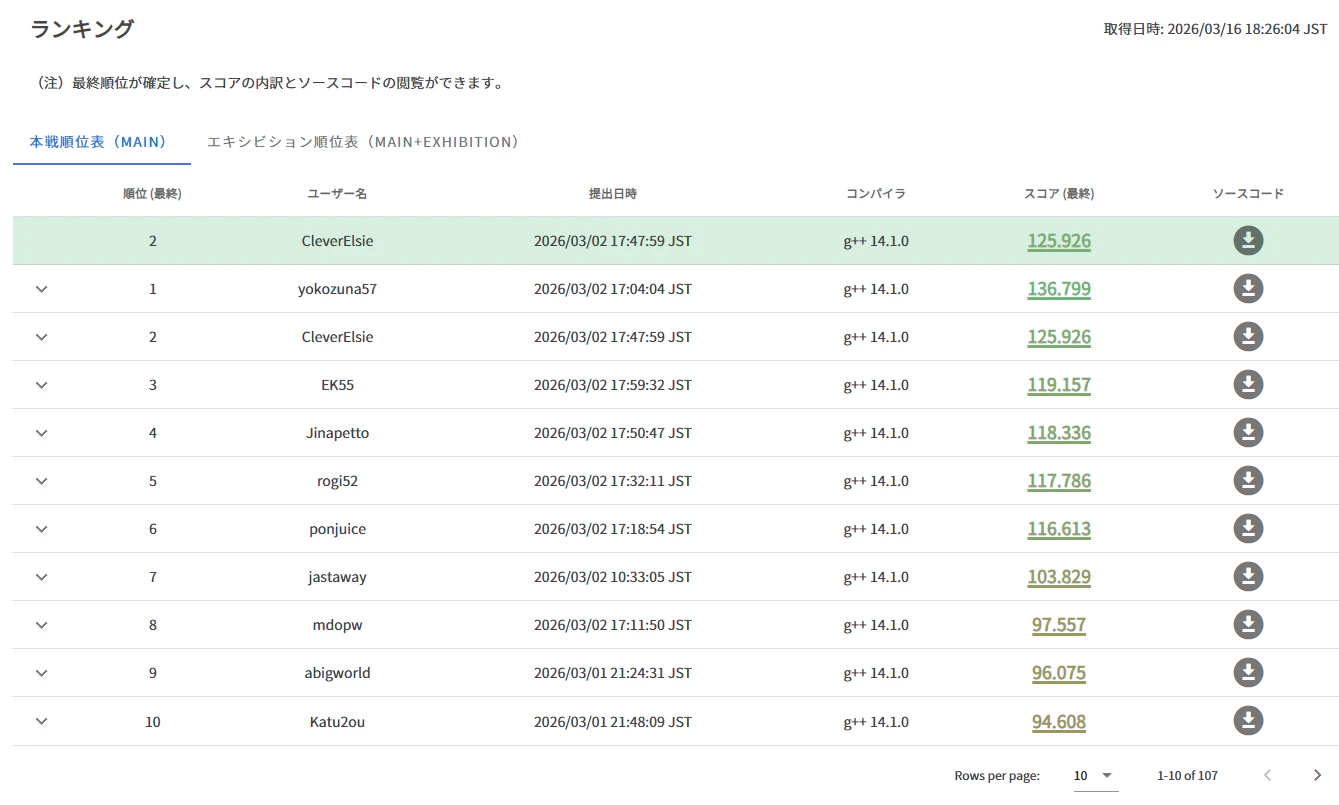
Task: Open the Rows per page dropdown
Action: click(1096, 776)
